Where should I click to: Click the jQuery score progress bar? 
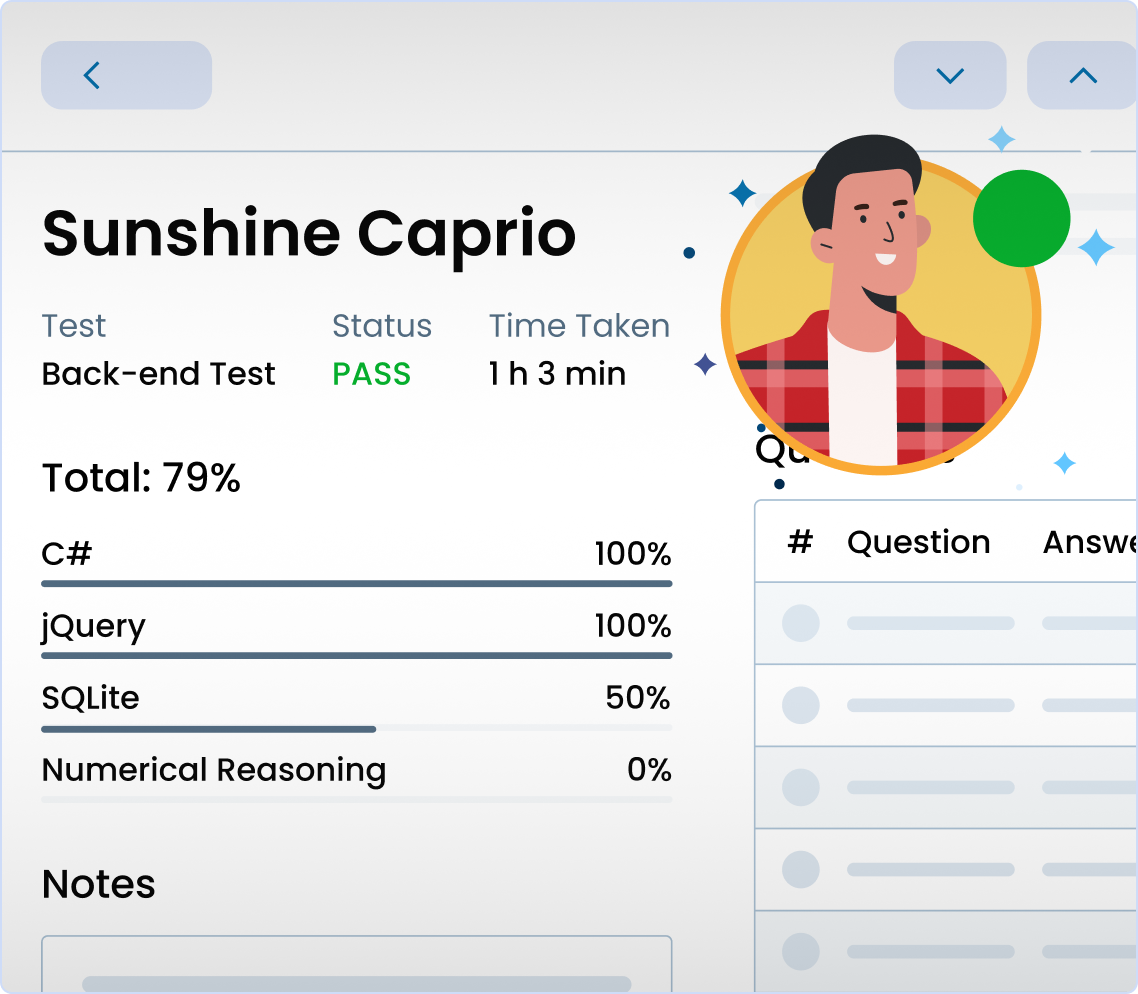[356, 655]
